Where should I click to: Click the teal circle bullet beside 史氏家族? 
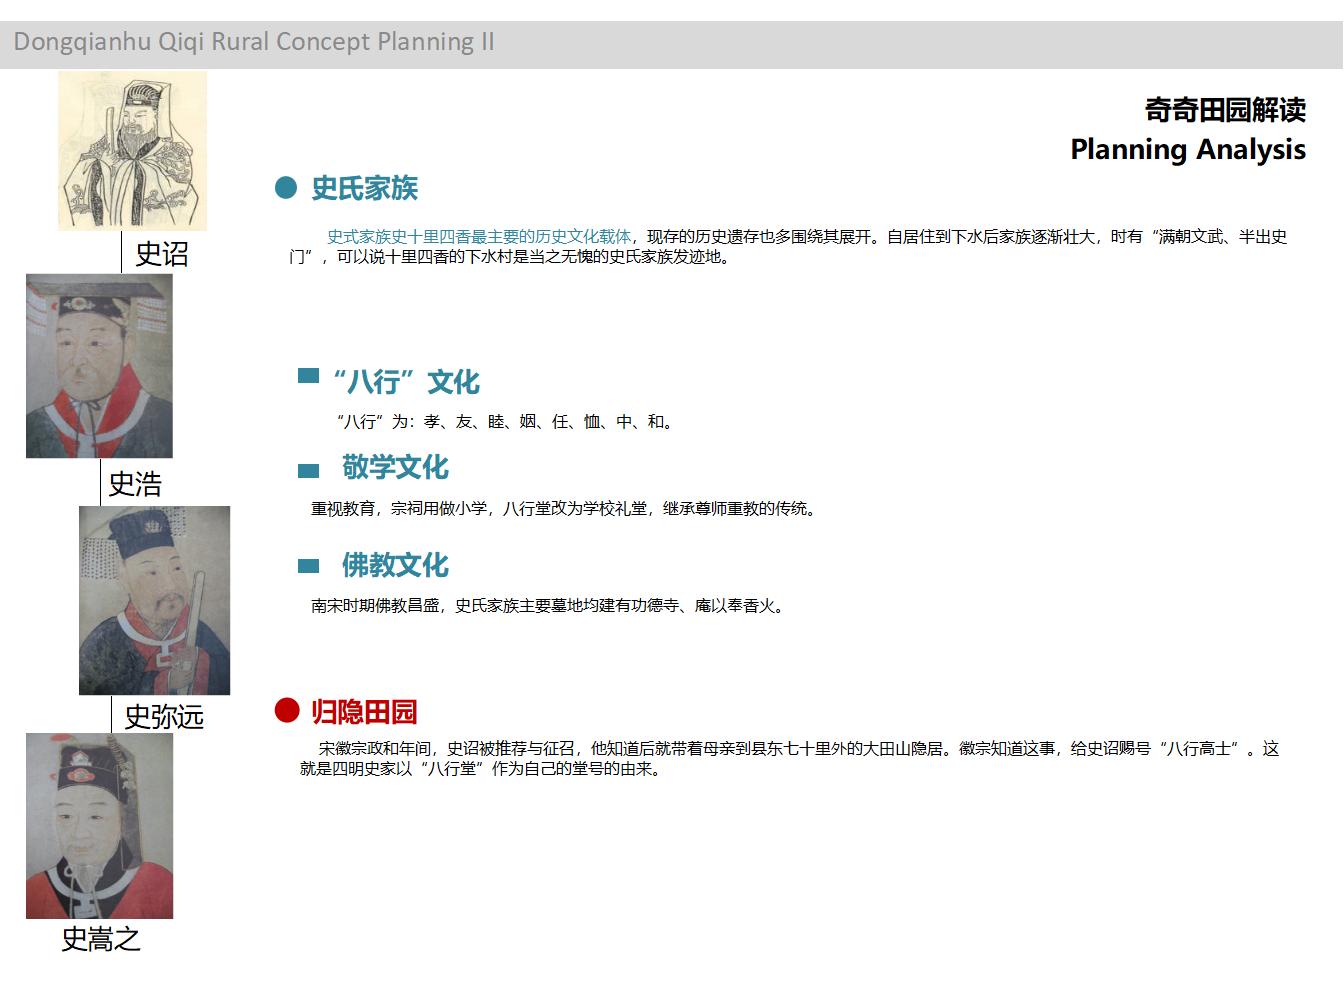click(286, 187)
